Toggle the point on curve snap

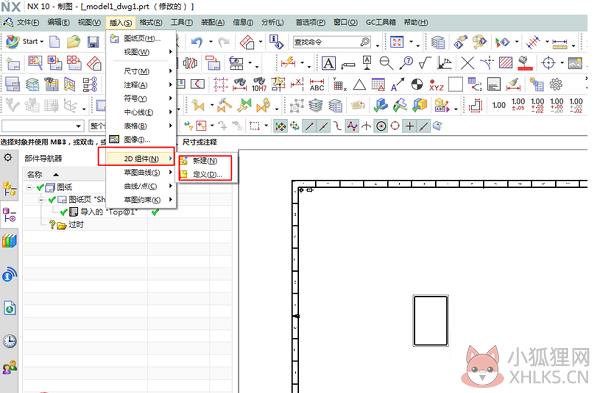pos(424,126)
